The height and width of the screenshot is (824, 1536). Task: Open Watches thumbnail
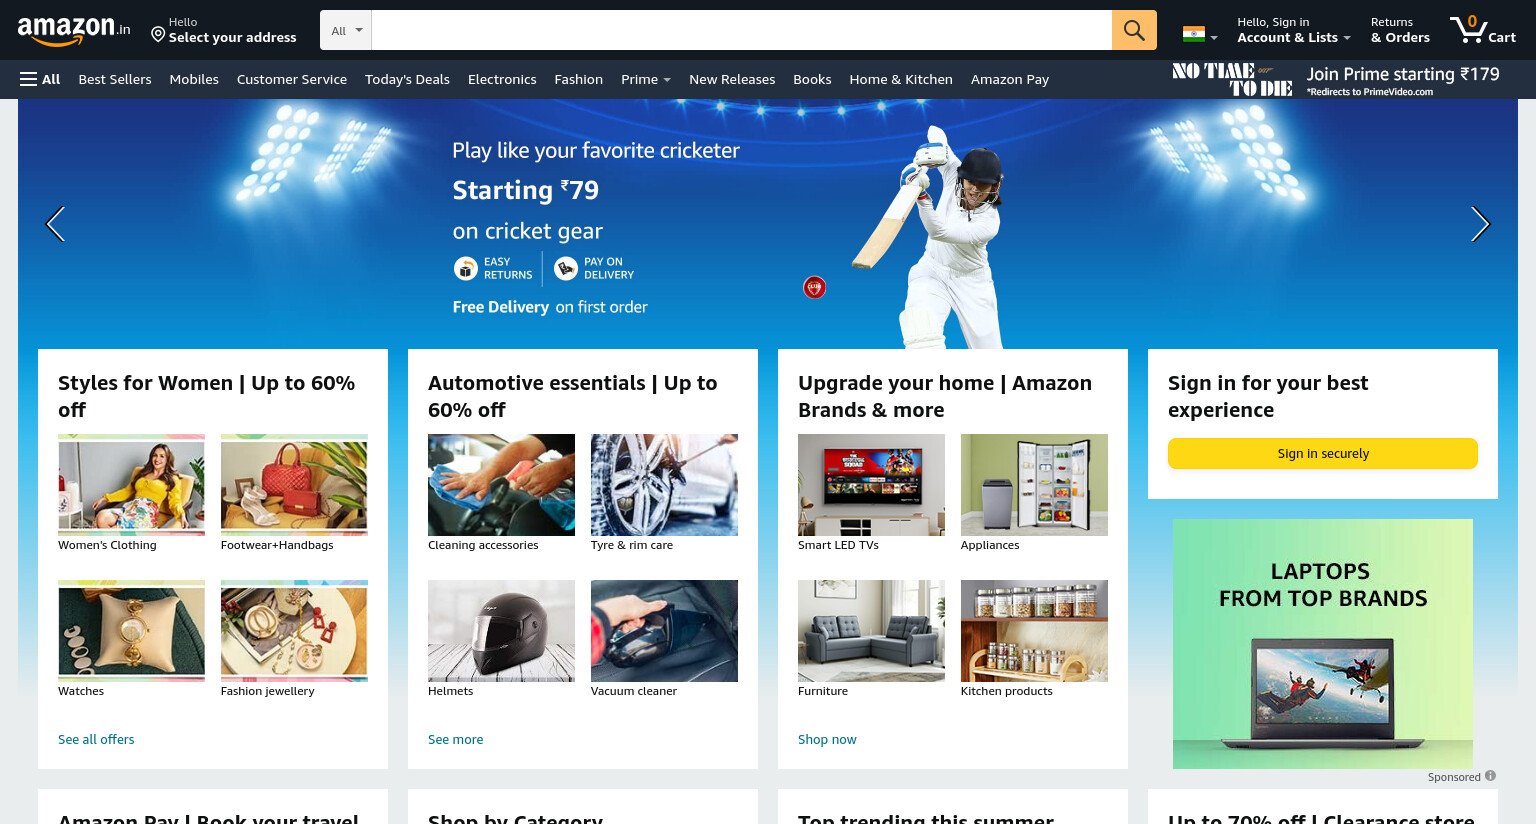click(131, 631)
